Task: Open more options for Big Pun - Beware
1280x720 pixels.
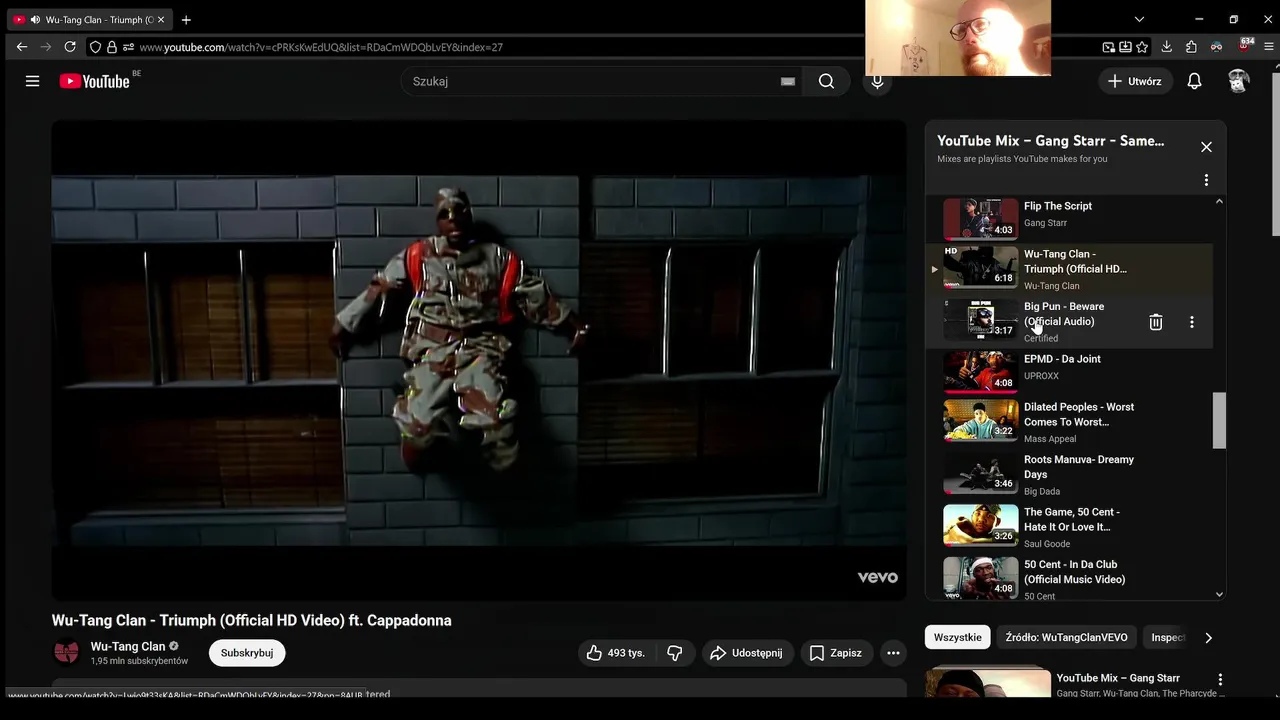Action: point(1191,322)
